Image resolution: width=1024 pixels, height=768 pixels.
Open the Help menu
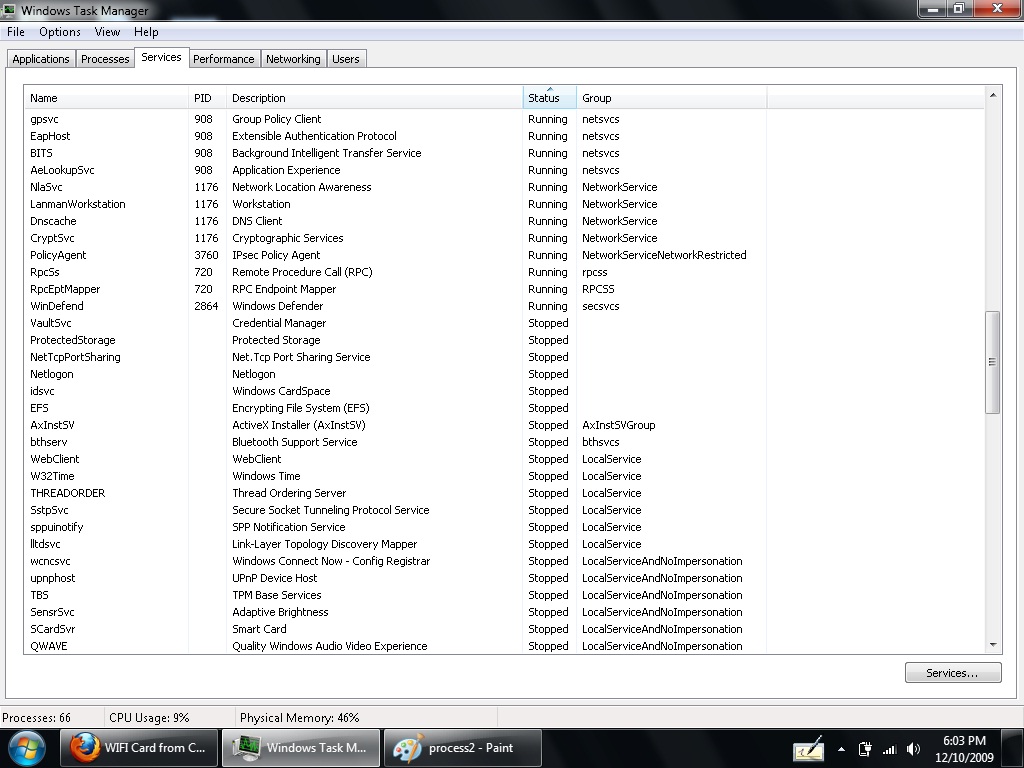146,32
